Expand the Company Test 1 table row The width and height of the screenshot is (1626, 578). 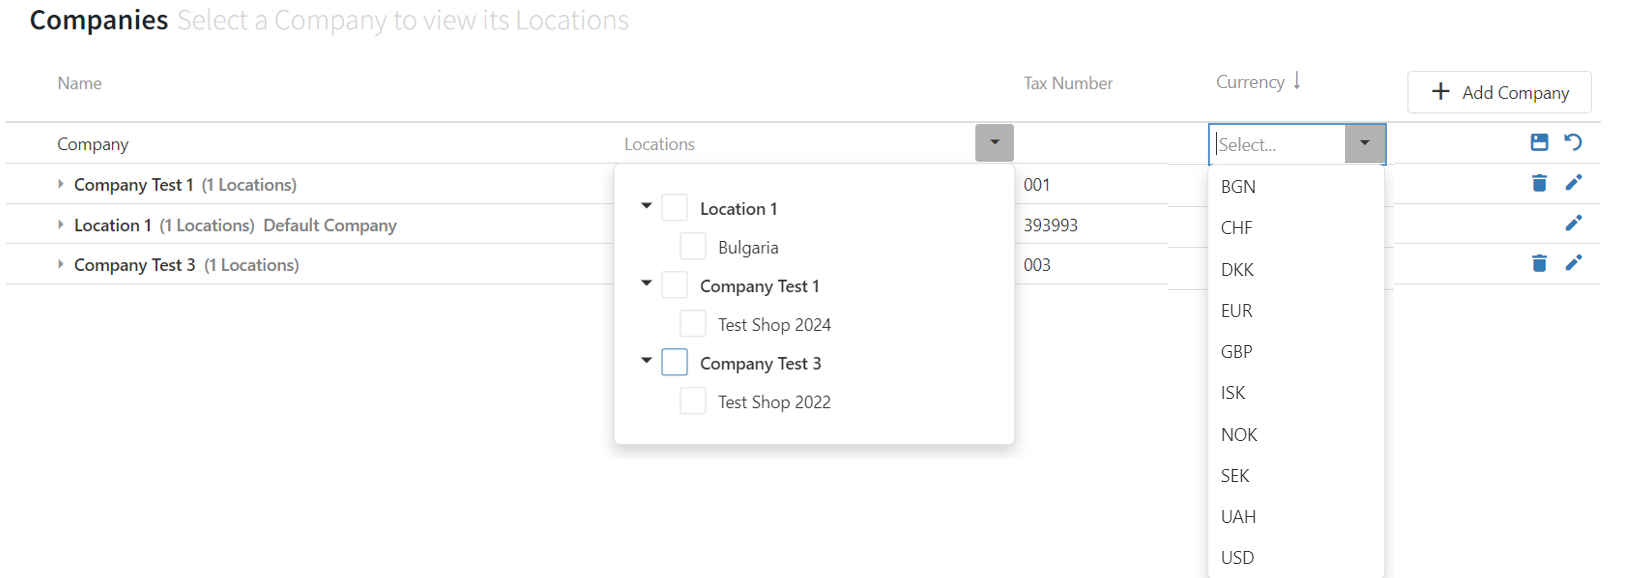click(x=61, y=184)
